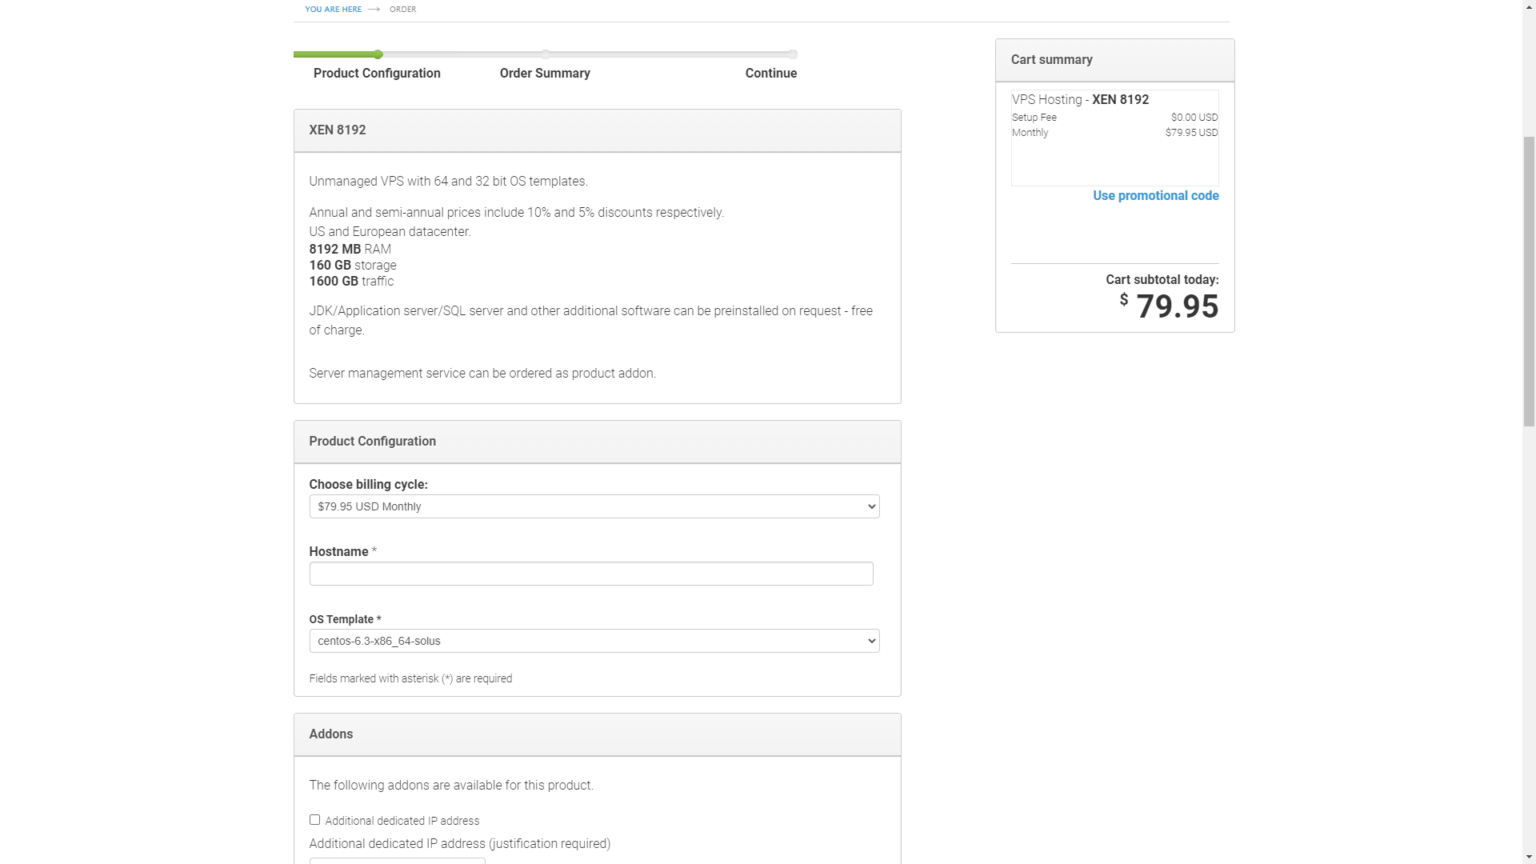Click the Continue step label
Viewport: 1536px width, 864px height.
771,73
